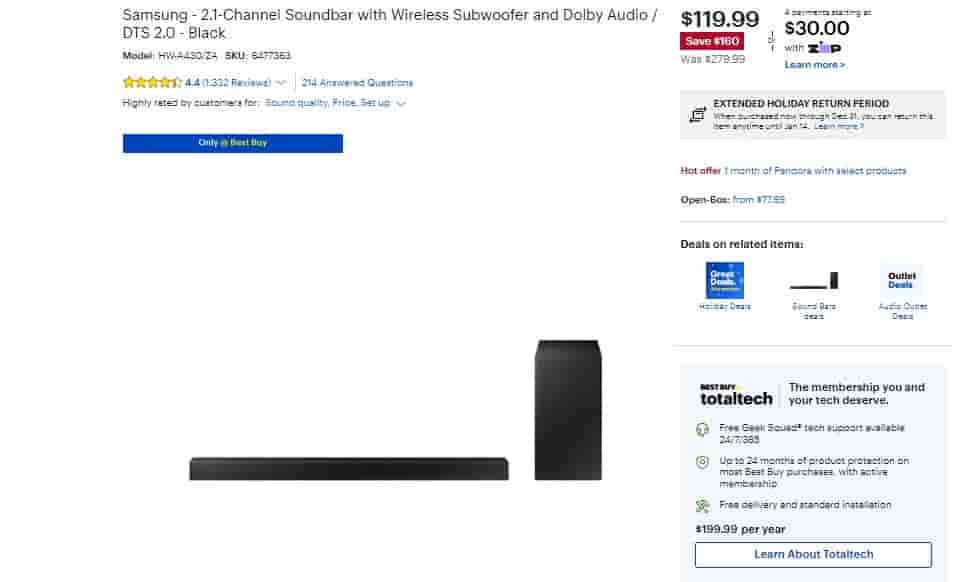The height and width of the screenshot is (582, 956).
Task: Click the product protection shield icon
Action: pyautogui.click(x=703, y=462)
